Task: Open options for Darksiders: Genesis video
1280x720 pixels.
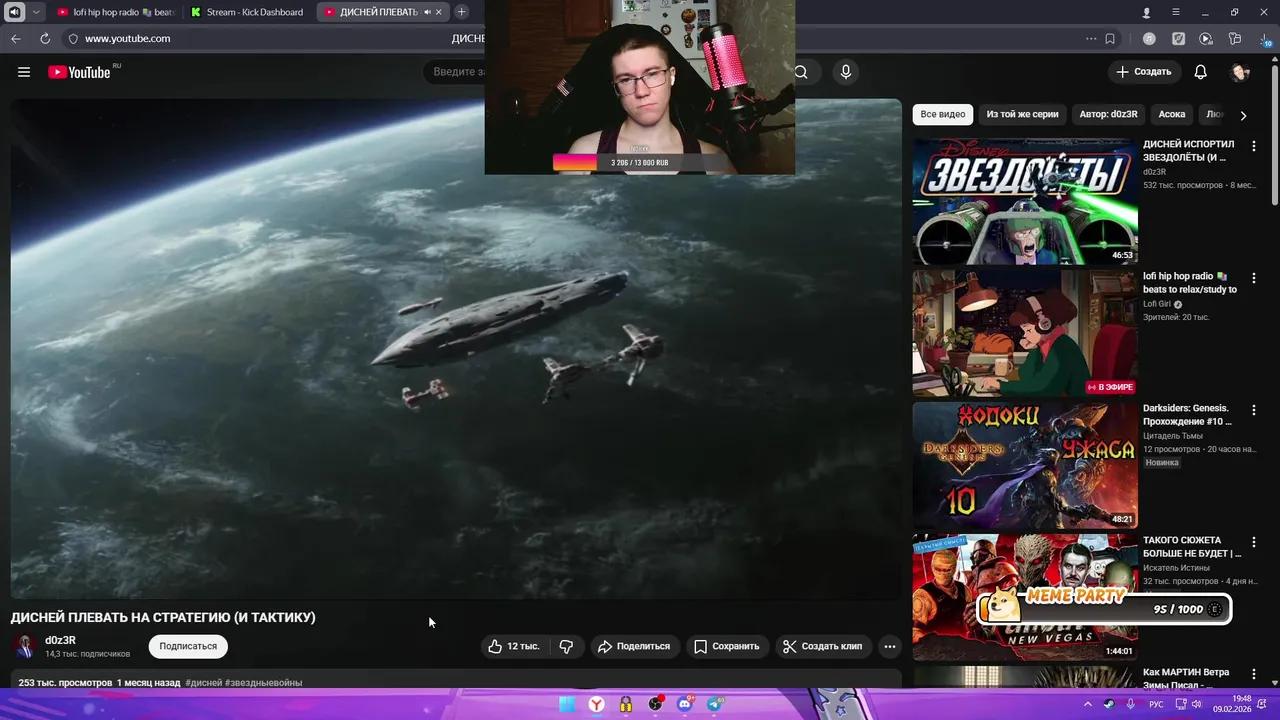Action: click(x=1254, y=410)
